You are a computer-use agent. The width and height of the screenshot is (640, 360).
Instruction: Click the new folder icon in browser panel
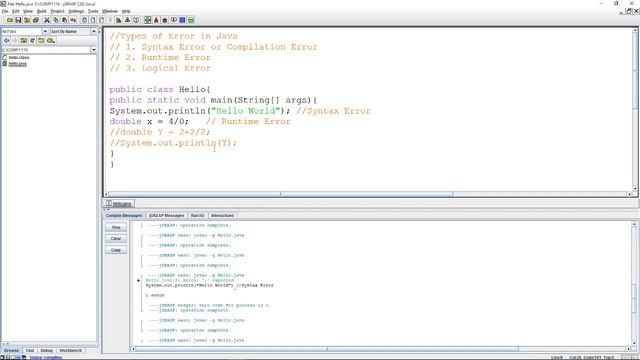(x=41, y=40)
